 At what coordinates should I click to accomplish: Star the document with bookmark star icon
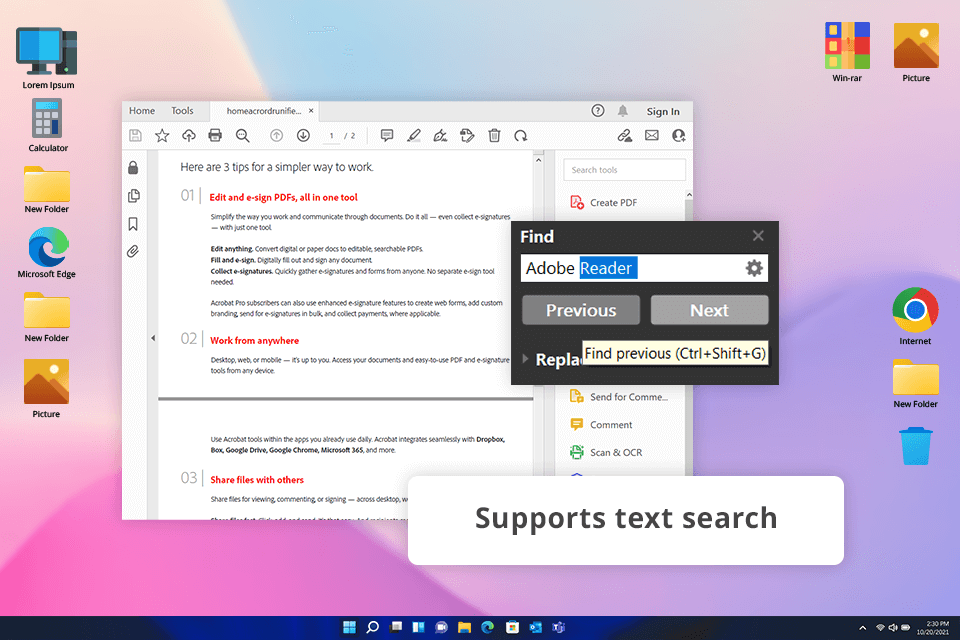162,135
